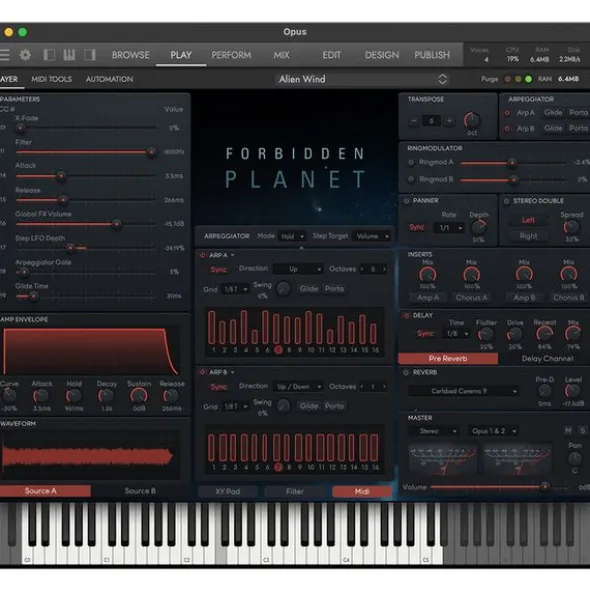Open the Arpeggiator Mode Hold dropdown
590x591 pixels.
[x=292, y=237]
